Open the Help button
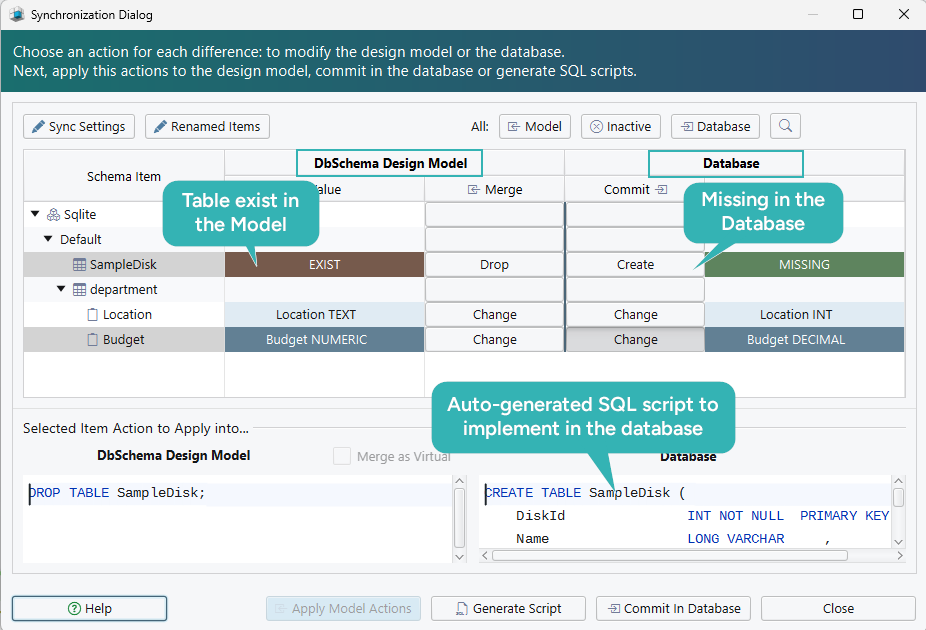This screenshot has width=926, height=630. point(90,608)
